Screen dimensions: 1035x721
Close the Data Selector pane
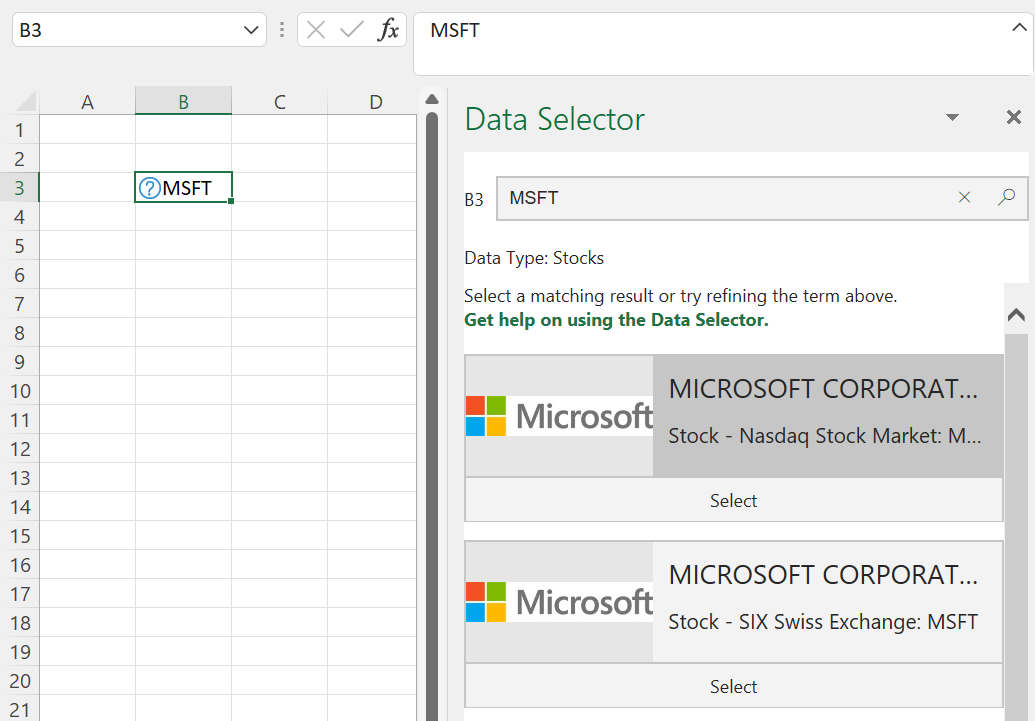click(x=1014, y=118)
